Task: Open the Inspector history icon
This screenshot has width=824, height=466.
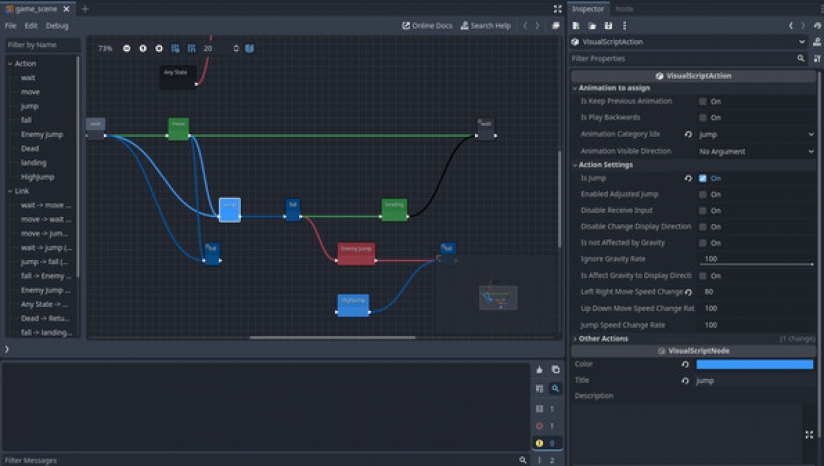Action: pos(817,25)
